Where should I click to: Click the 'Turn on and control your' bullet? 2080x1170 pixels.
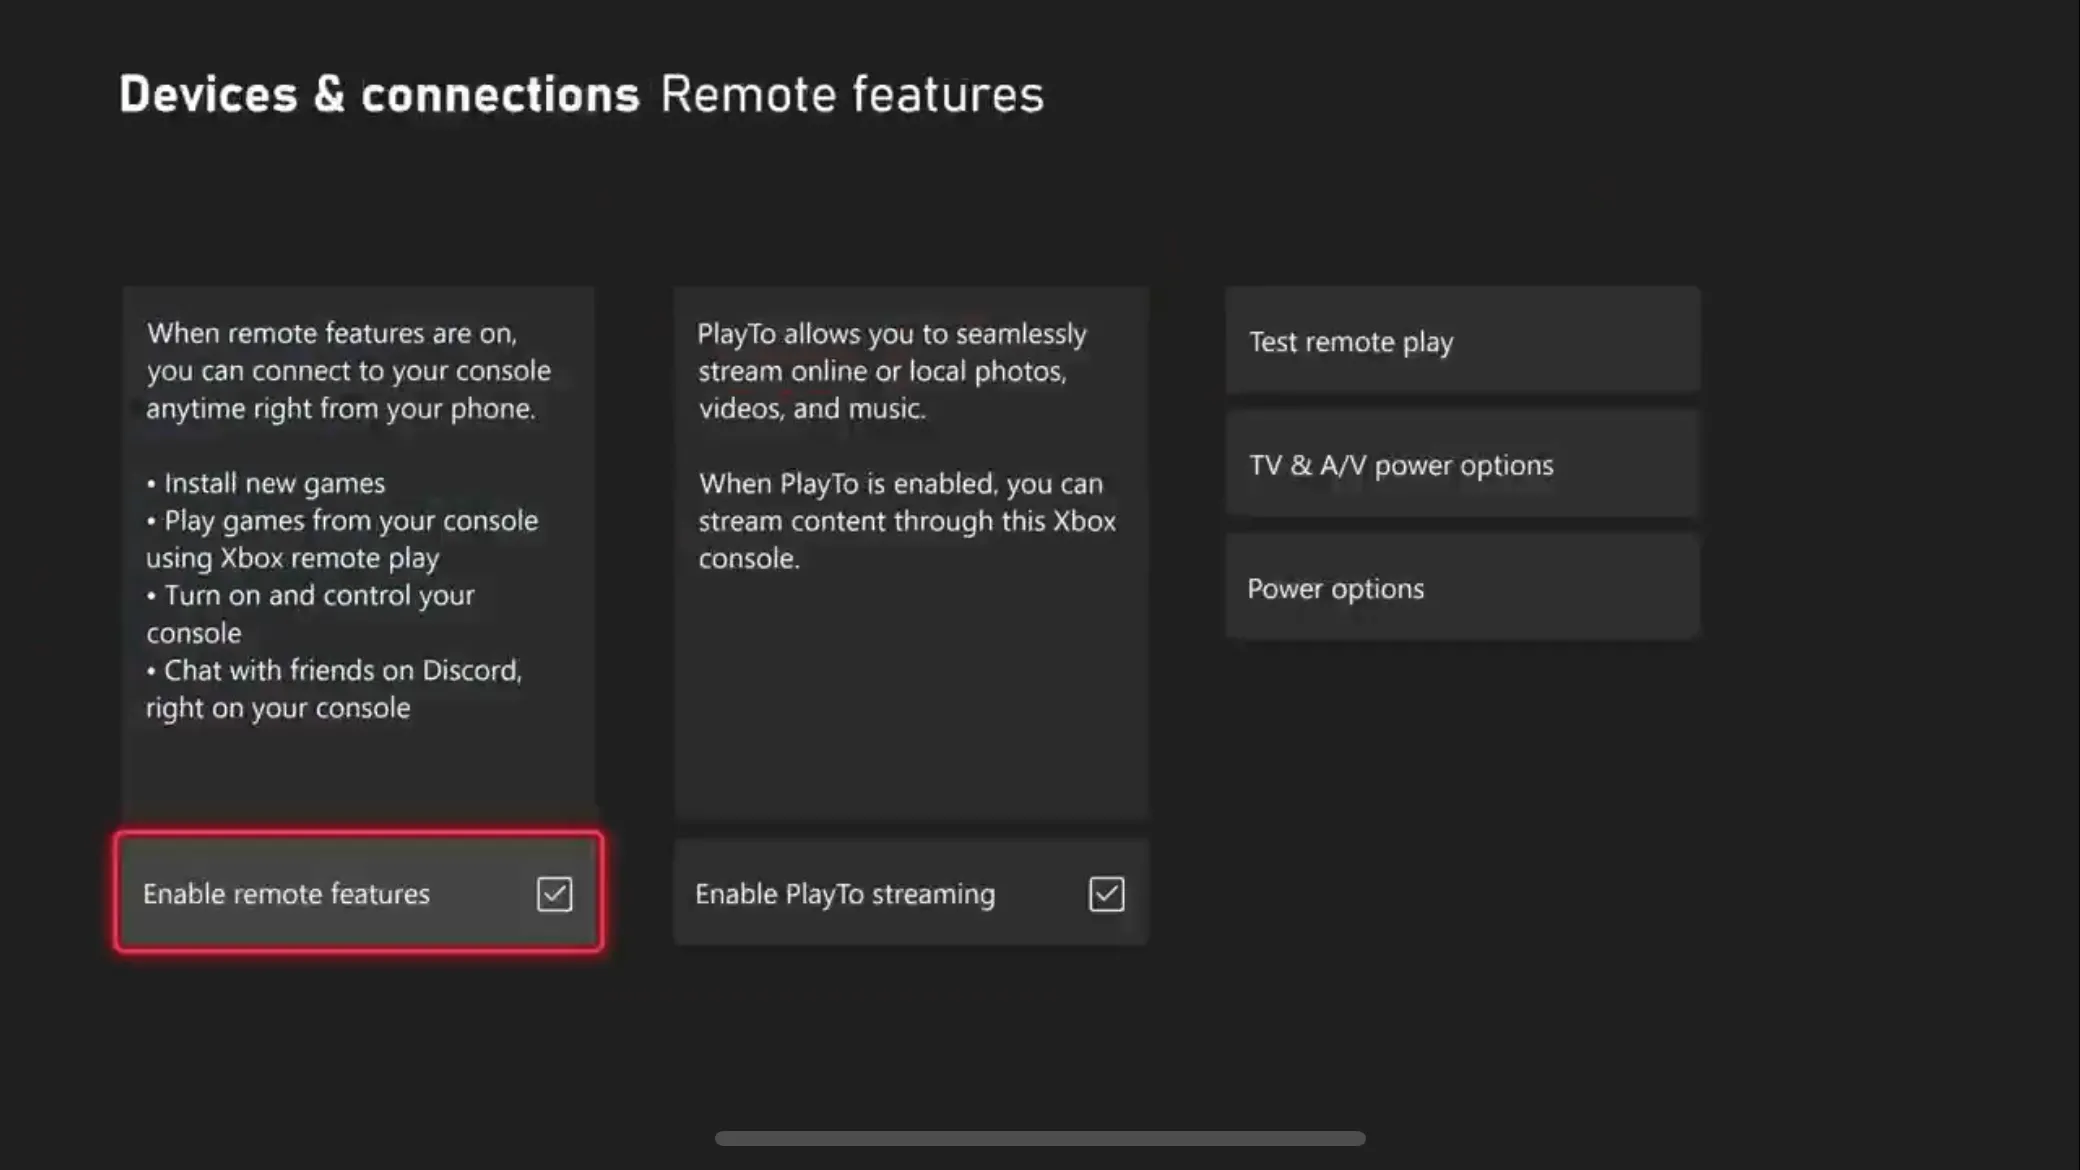point(318,595)
